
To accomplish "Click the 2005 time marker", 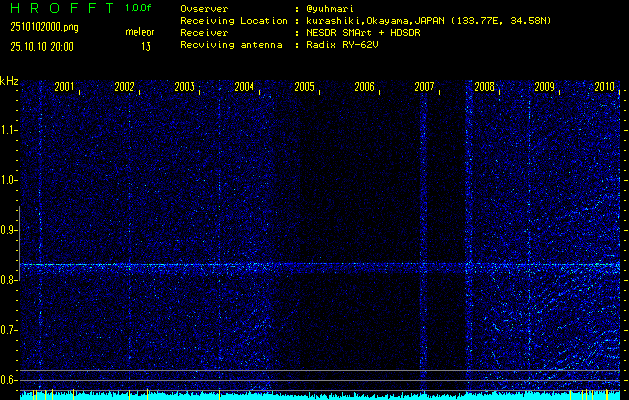I will coord(304,87).
